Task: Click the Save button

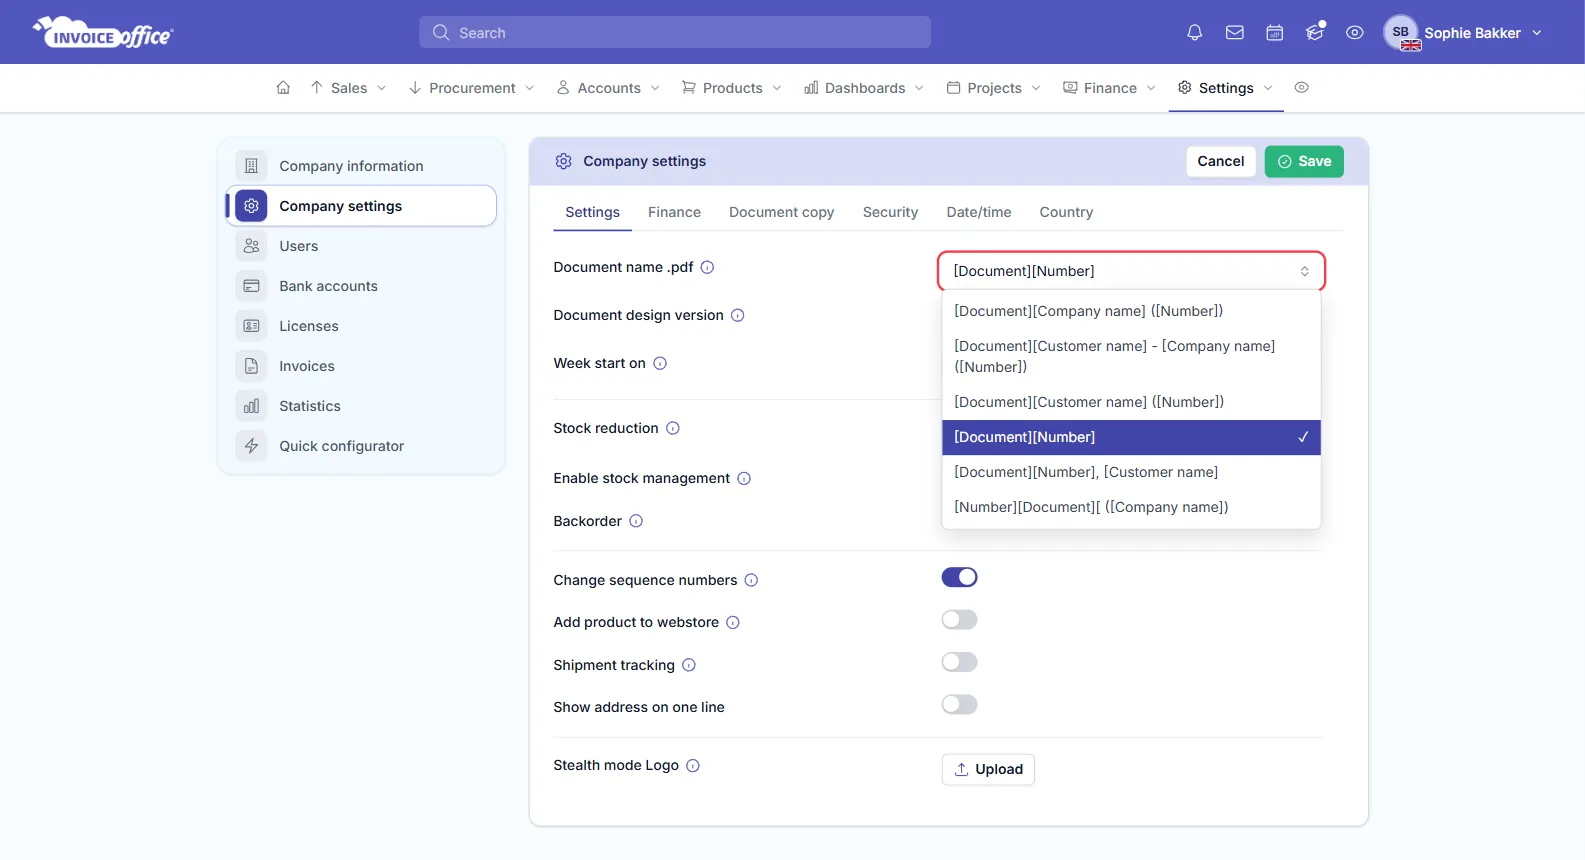Action: pyautogui.click(x=1304, y=161)
